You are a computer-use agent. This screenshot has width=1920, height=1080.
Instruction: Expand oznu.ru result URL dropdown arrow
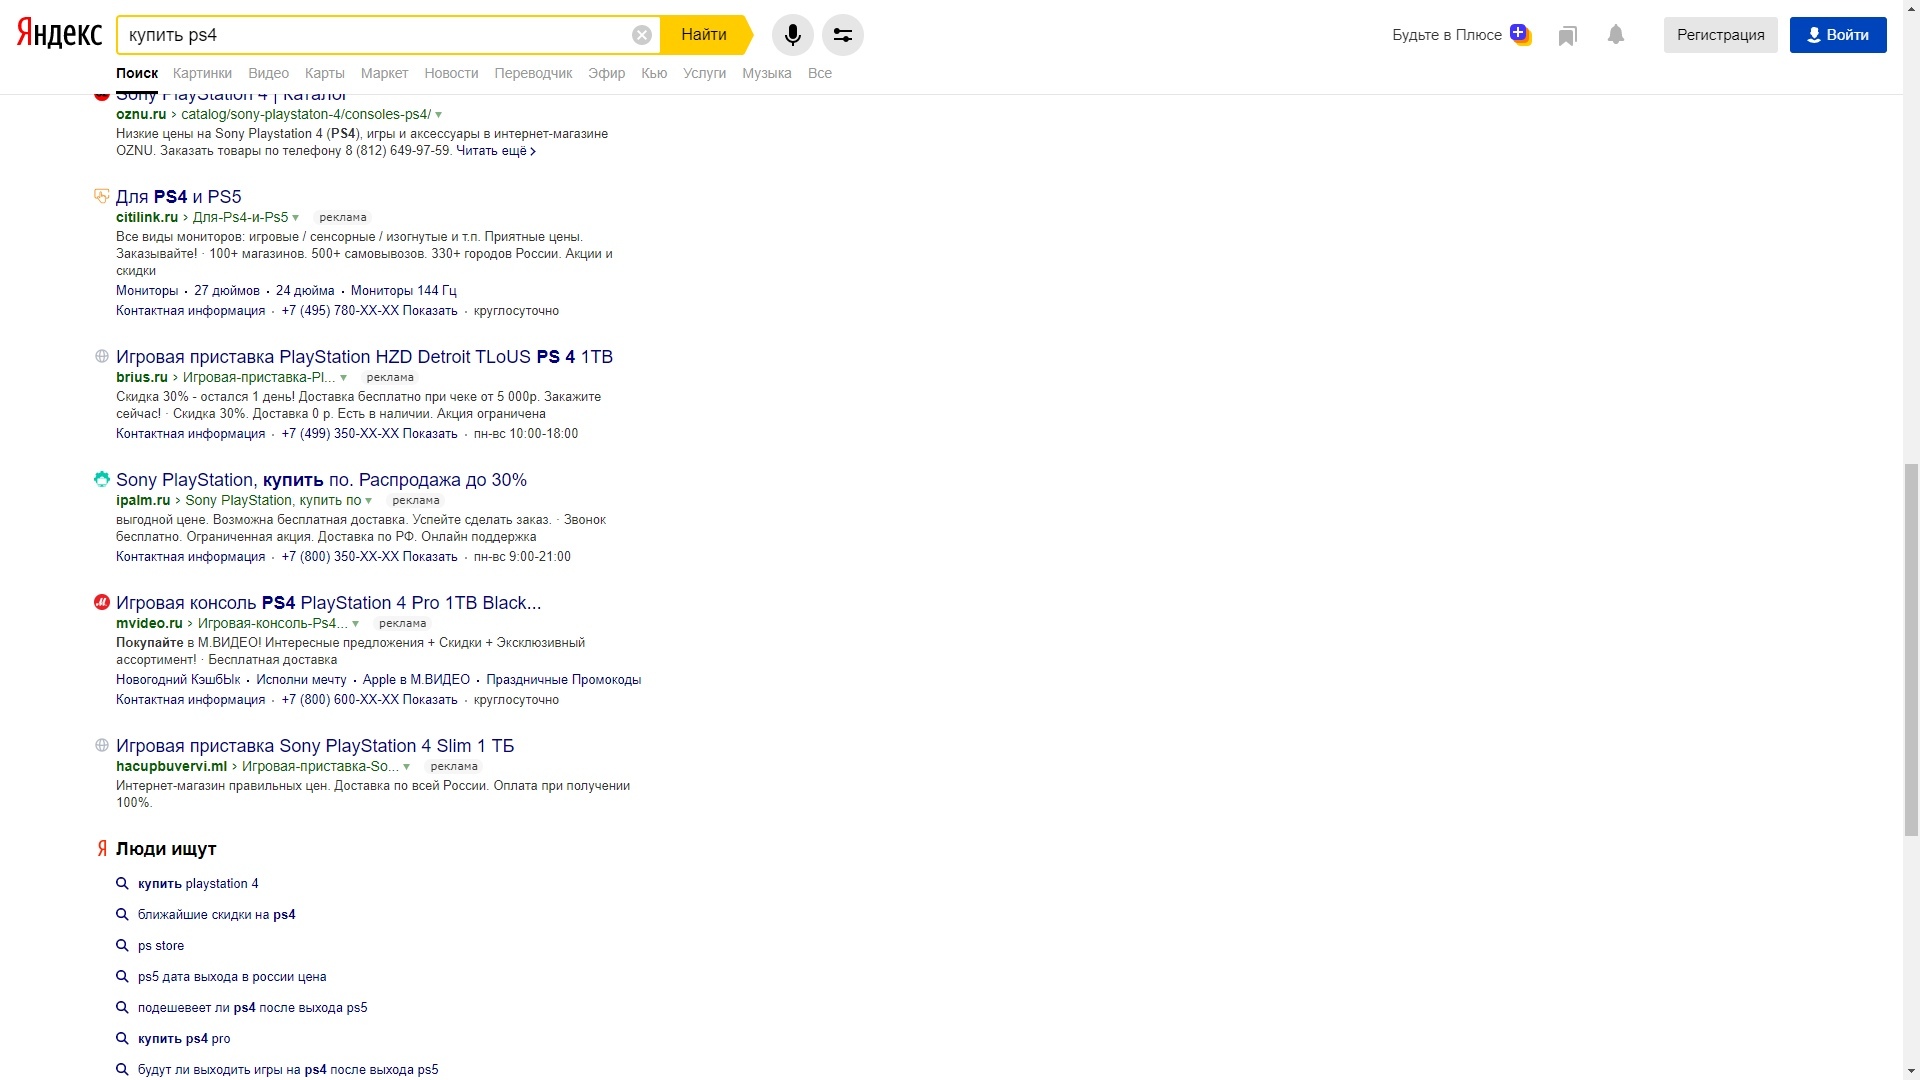point(439,115)
